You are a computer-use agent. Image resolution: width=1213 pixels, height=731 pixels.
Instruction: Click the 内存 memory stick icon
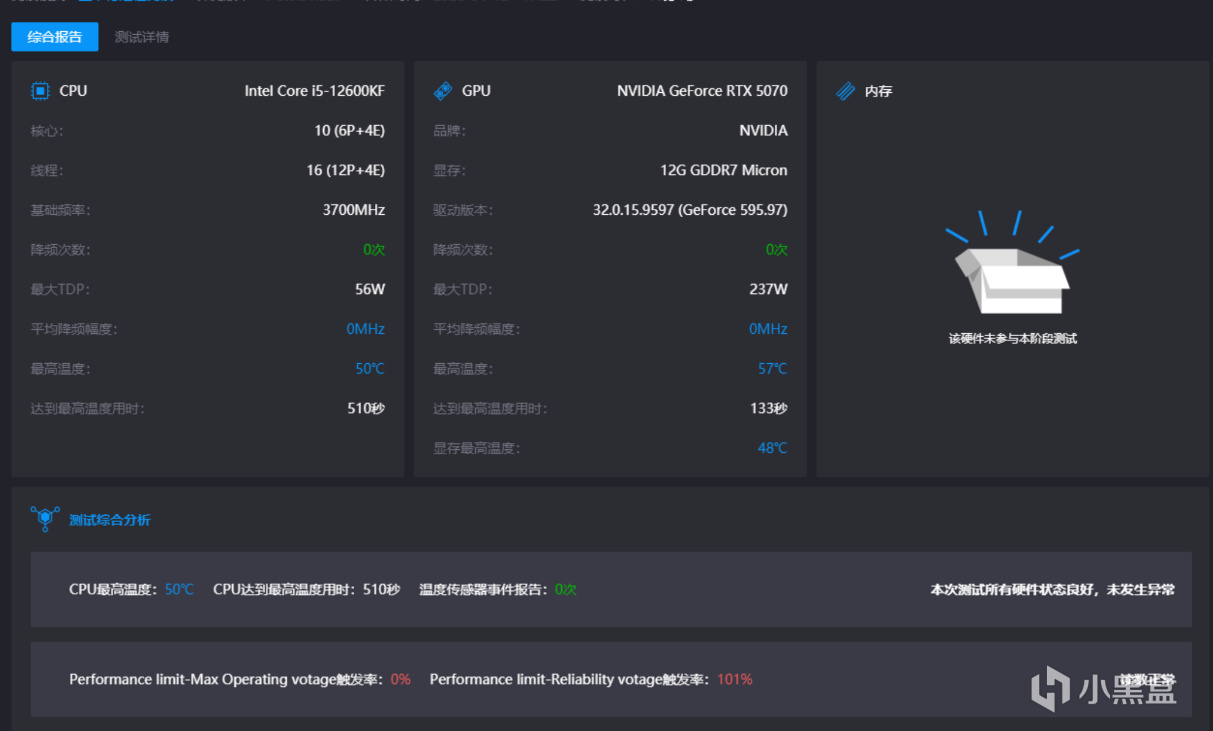coord(846,91)
